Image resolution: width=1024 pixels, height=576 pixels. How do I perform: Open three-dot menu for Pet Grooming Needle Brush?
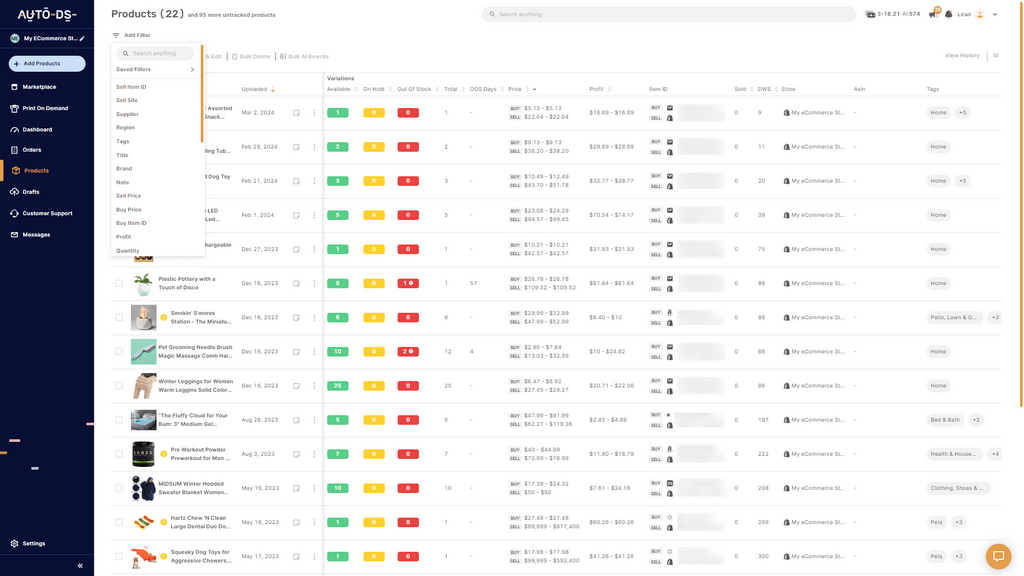point(314,352)
